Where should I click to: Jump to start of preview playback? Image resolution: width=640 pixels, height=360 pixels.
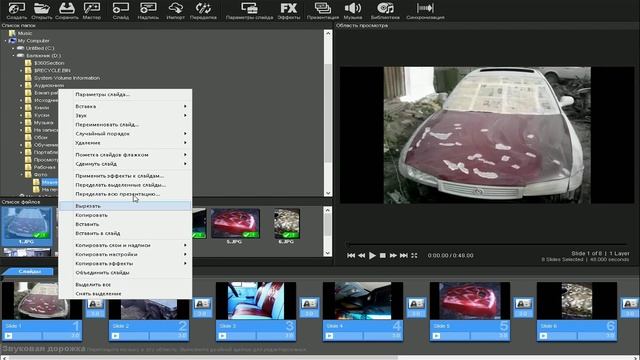point(351,256)
